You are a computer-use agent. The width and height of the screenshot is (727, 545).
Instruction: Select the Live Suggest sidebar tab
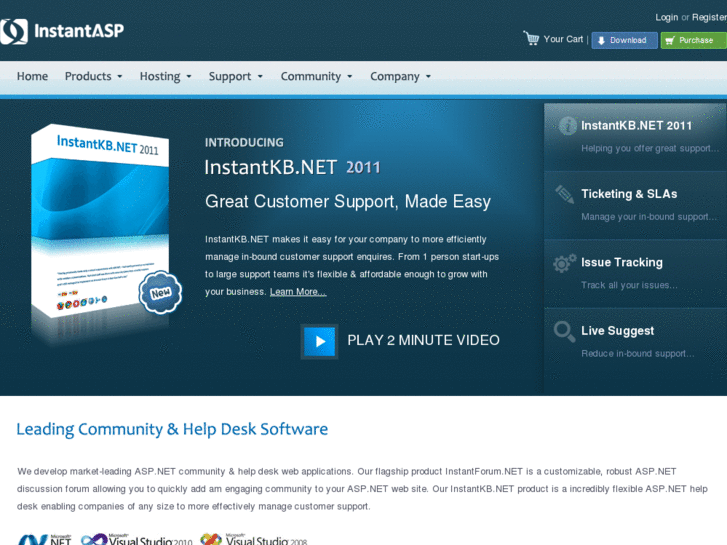[x=635, y=342]
